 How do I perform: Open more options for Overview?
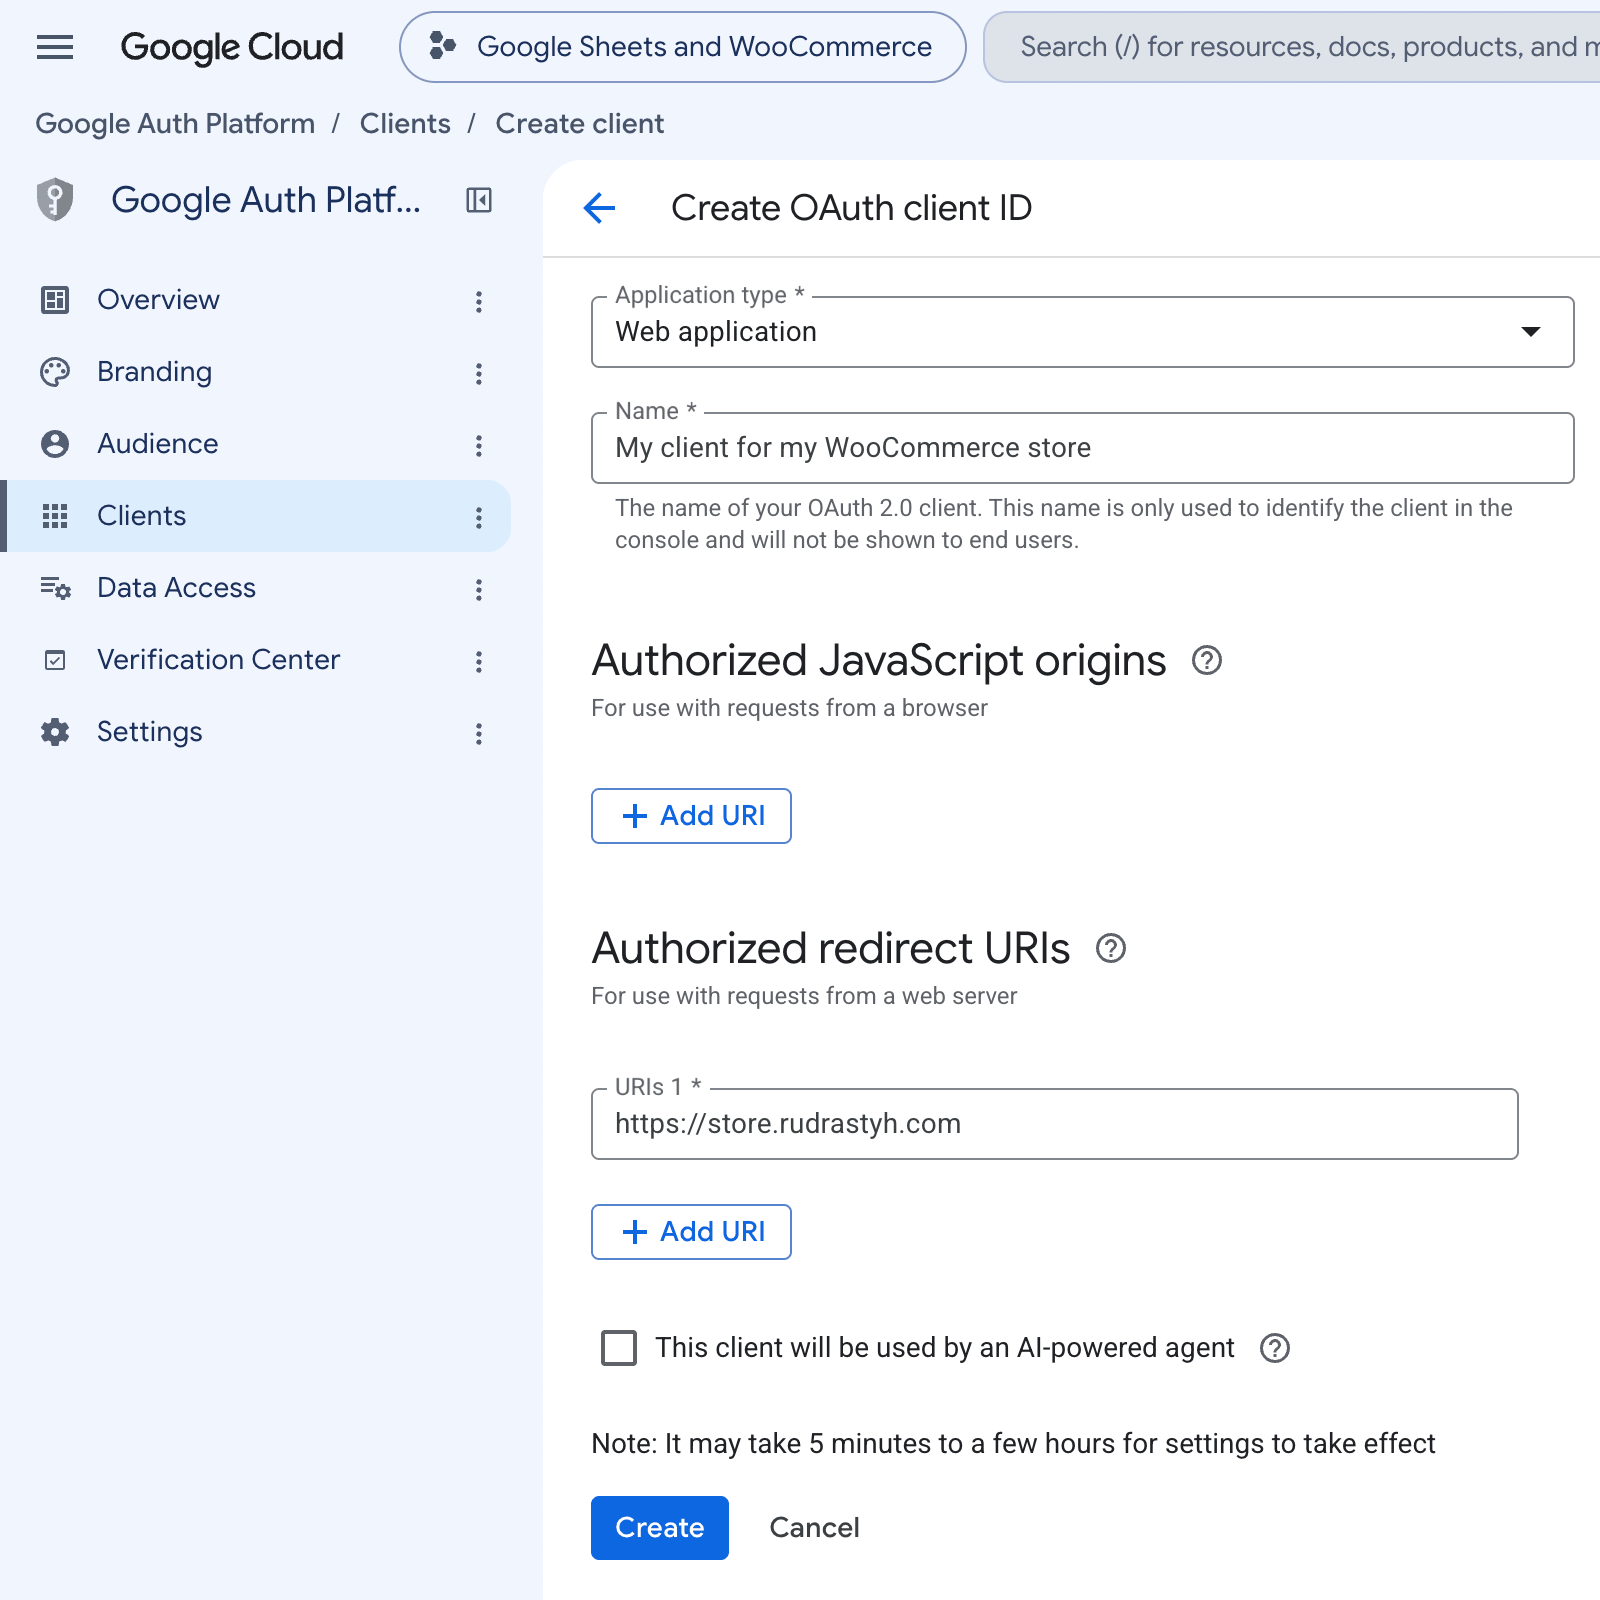coord(479,301)
